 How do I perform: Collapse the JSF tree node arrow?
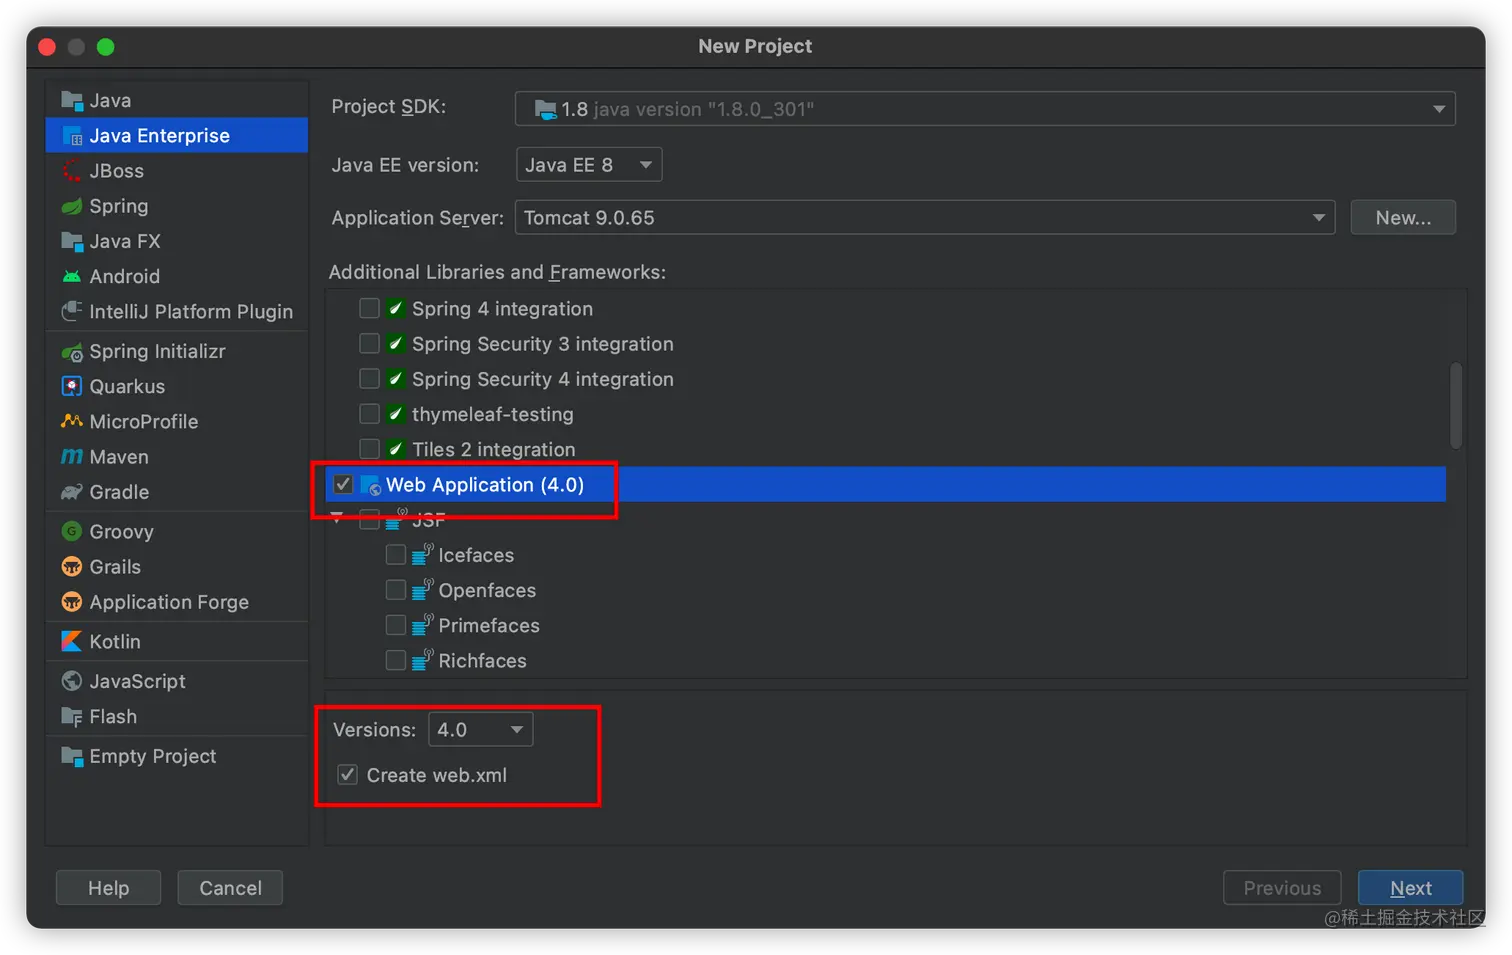coord(337,518)
